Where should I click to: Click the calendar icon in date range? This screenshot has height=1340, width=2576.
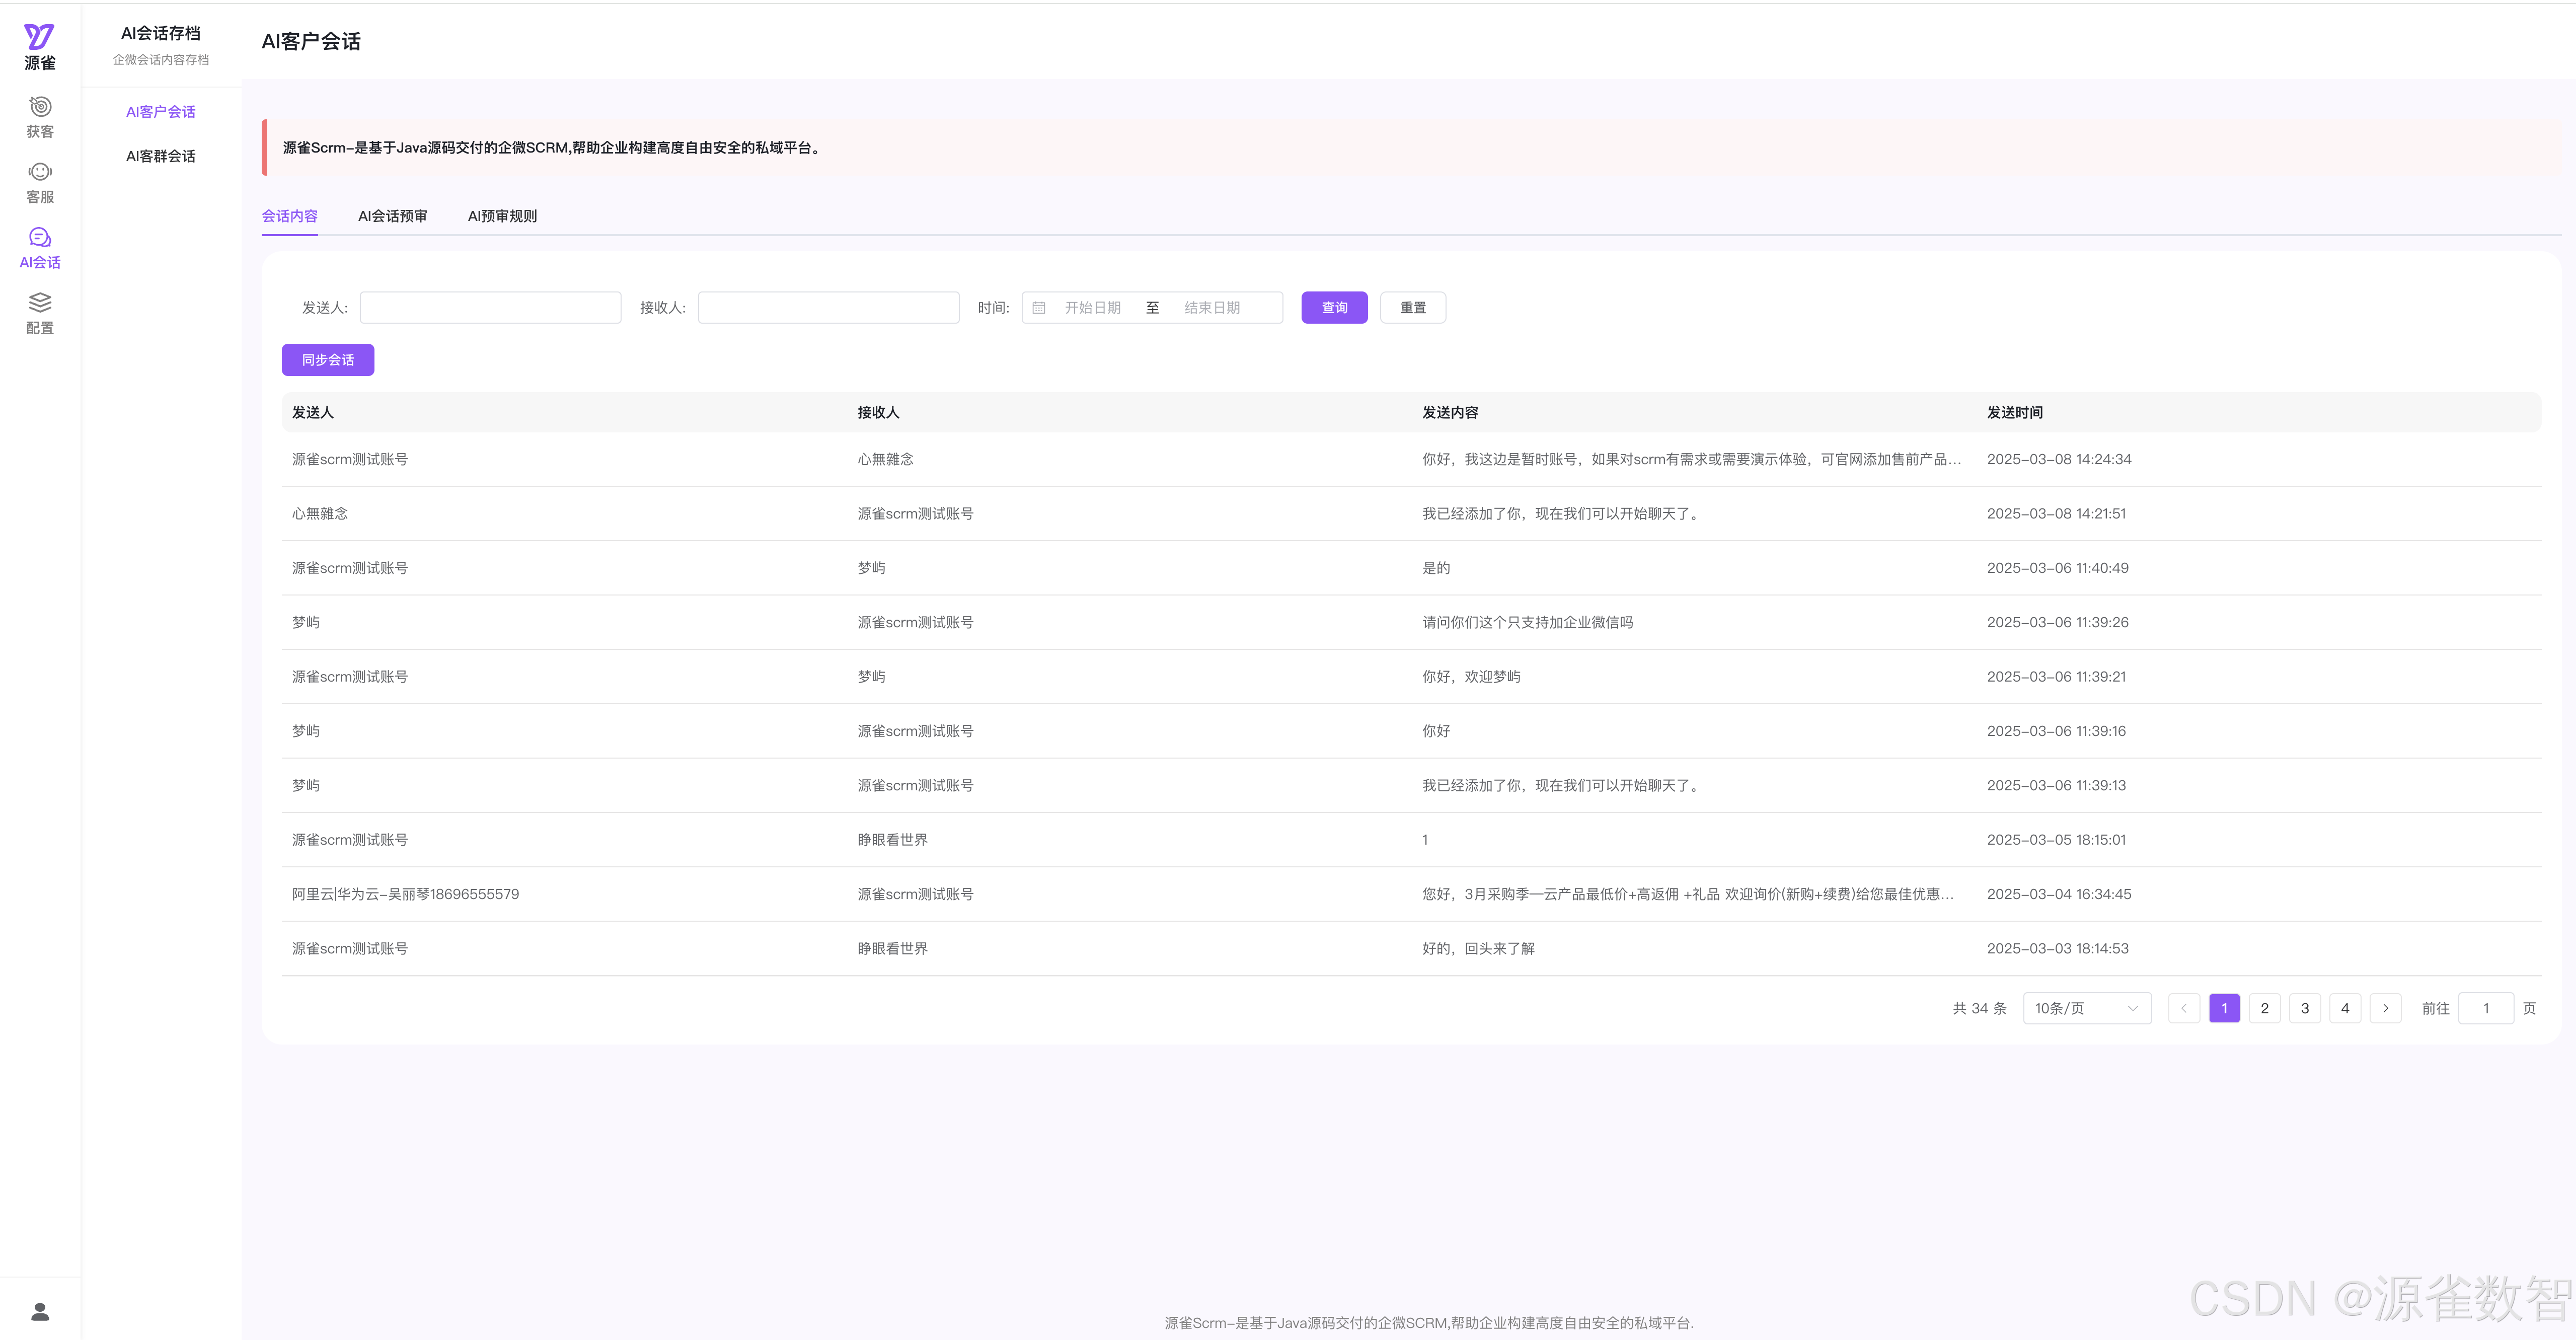(x=1039, y=308)
